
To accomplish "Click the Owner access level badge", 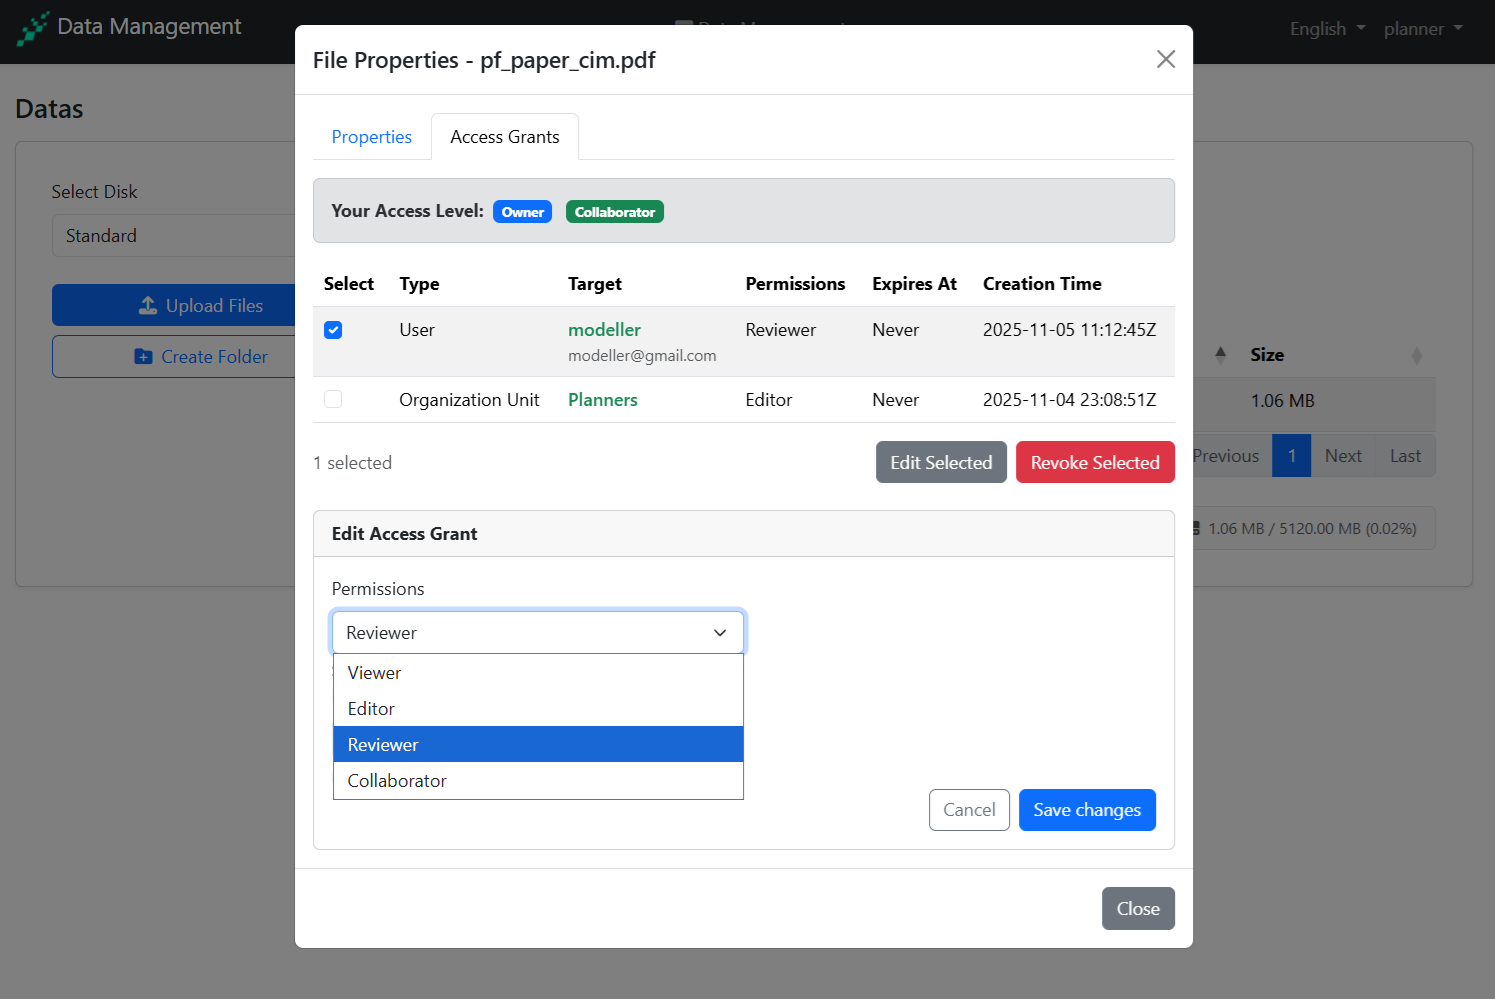I will pos(522,212).
